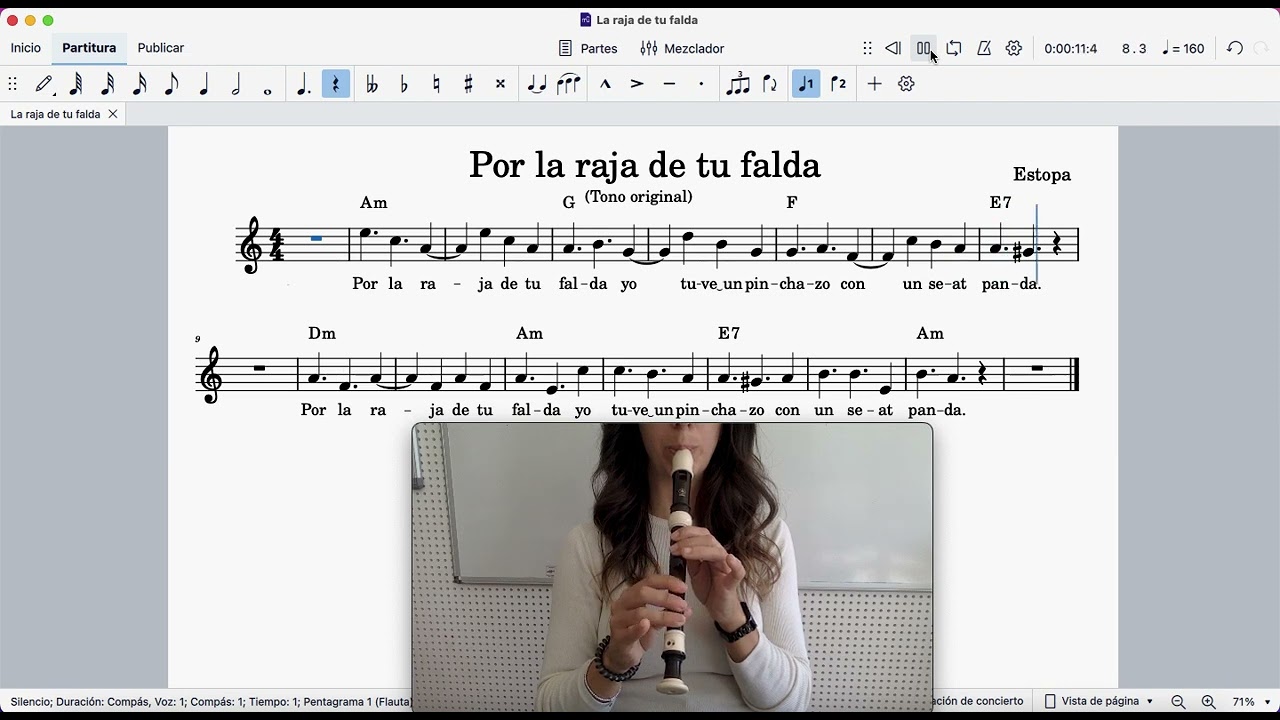Click the recorder player video overlay

[672, 567]
